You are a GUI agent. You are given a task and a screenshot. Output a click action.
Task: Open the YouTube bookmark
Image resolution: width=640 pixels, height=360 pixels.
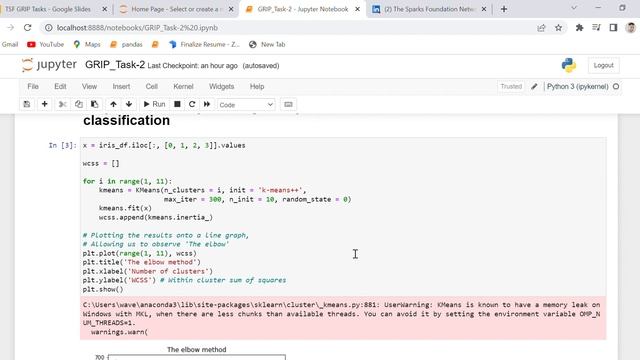[45, 44]
